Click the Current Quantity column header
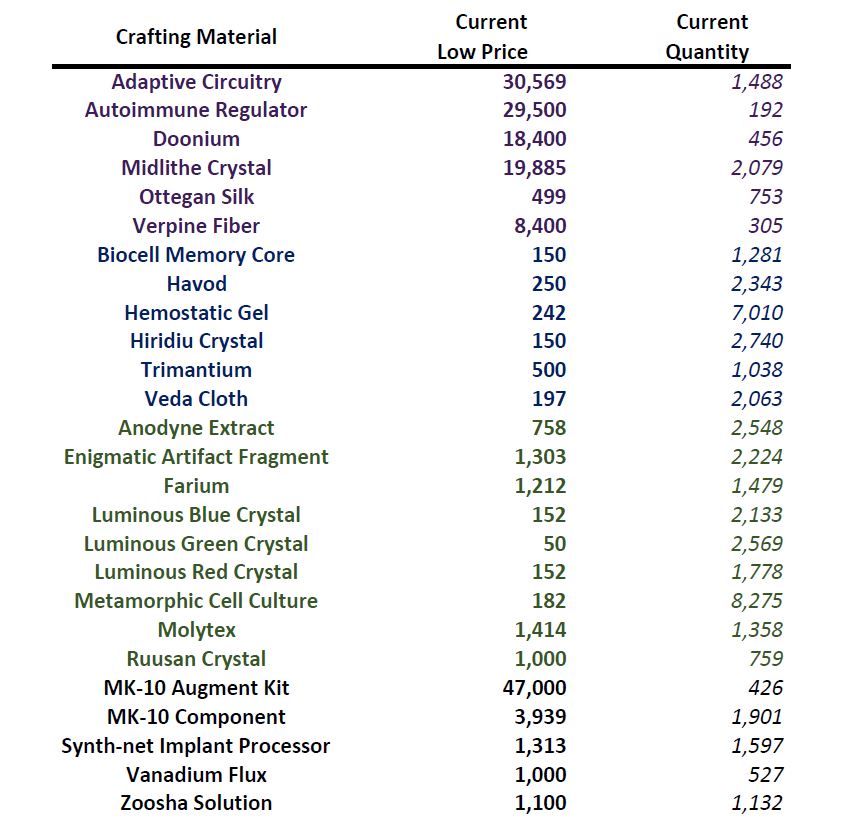The width and height of the screenshot is (865, 836). click(711, 37)
